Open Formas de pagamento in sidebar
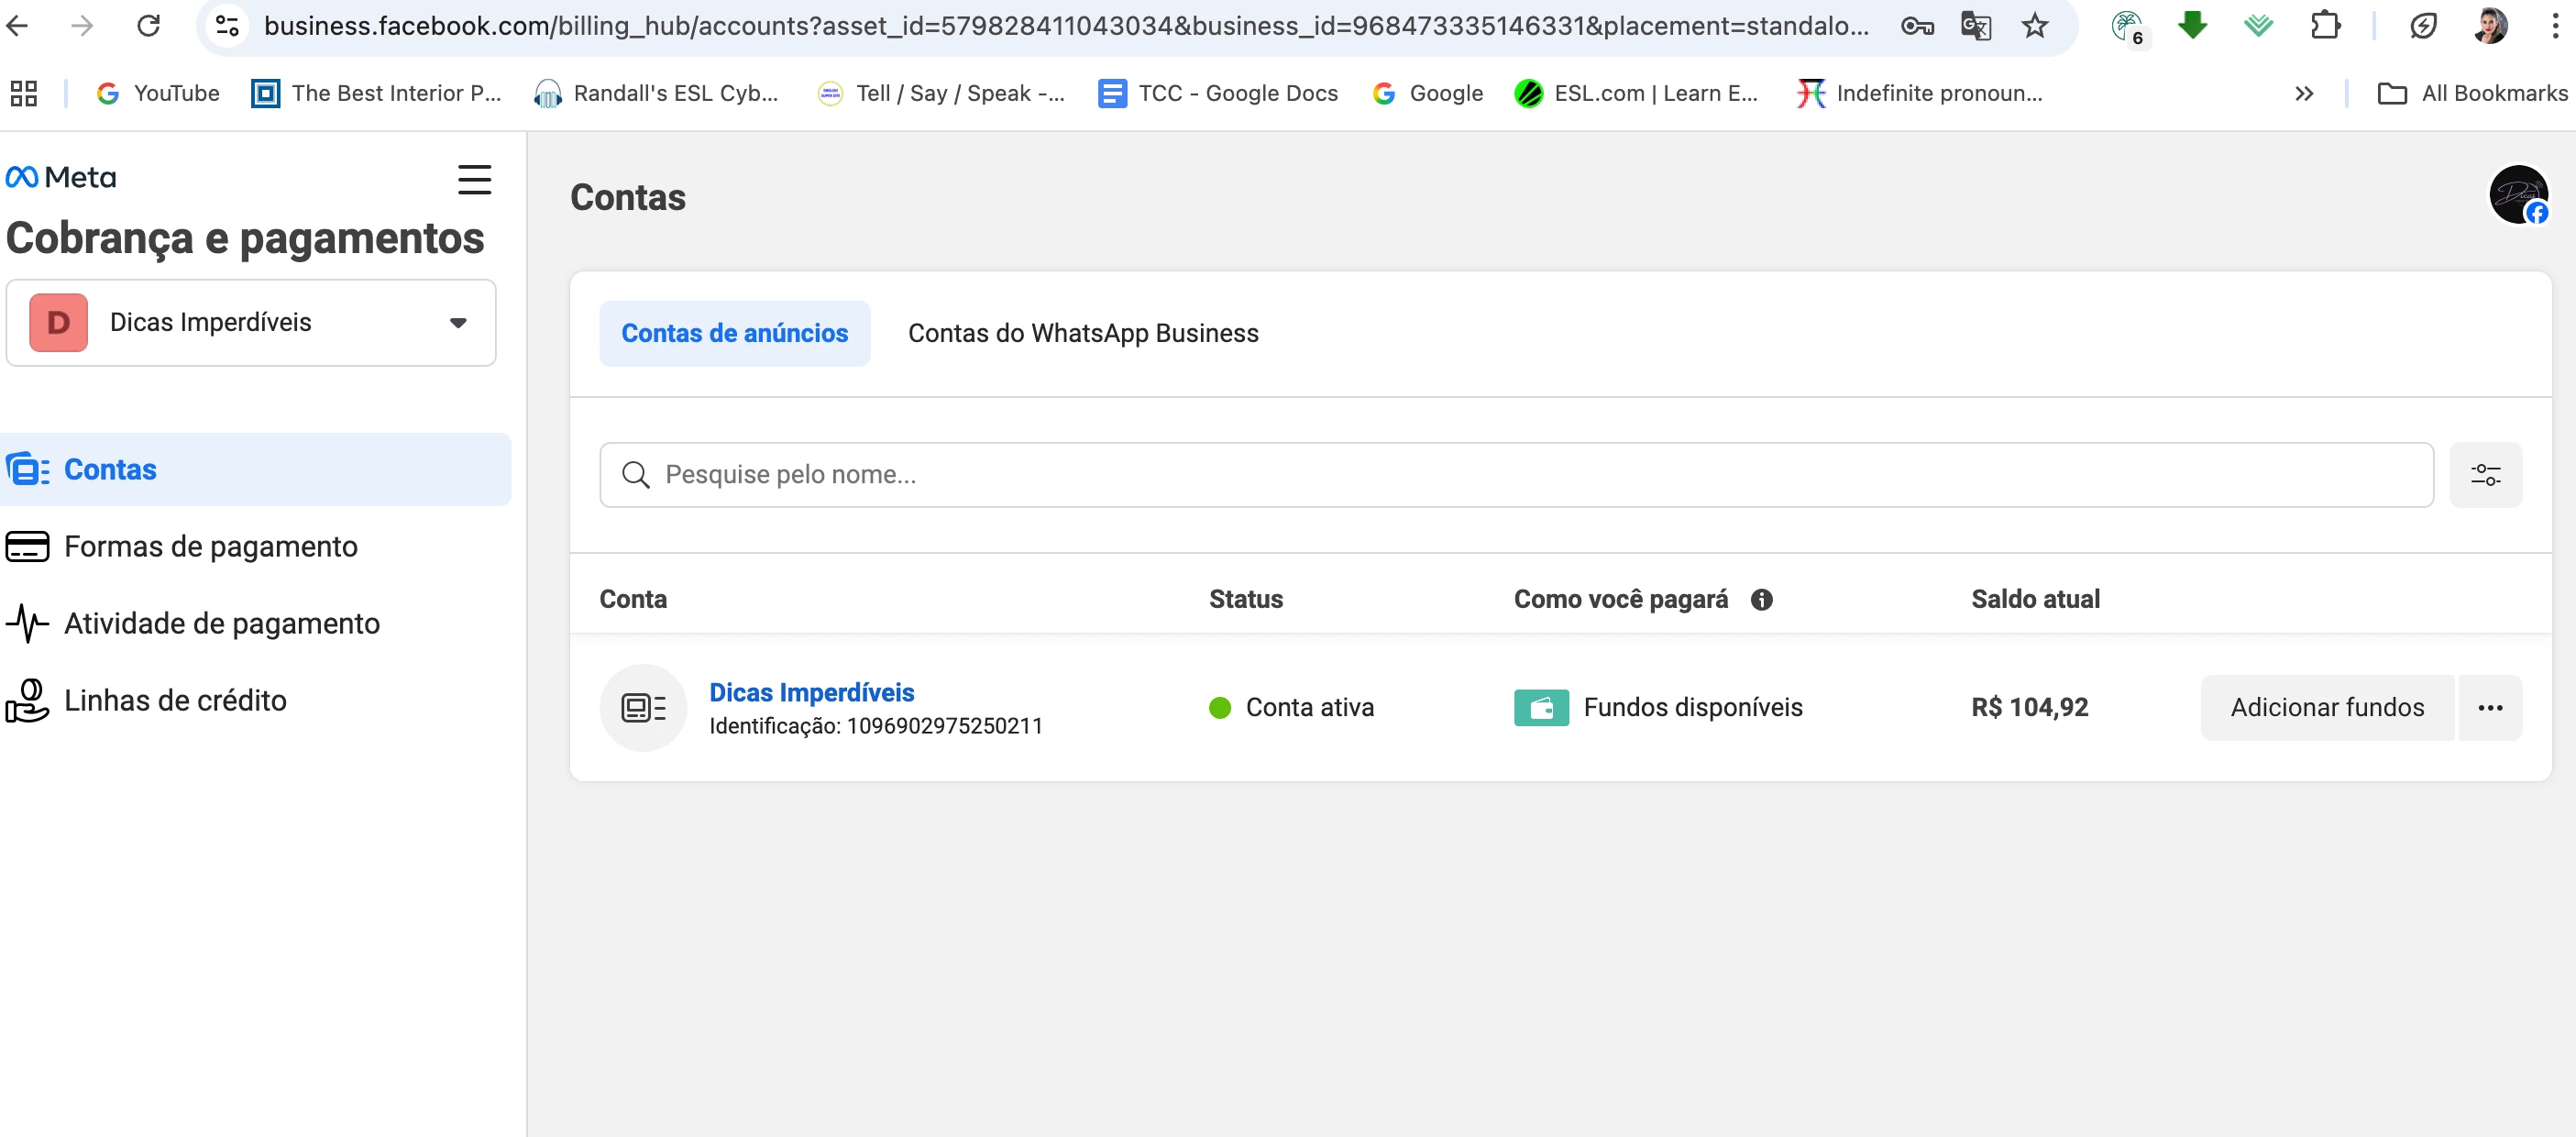Screen dimensions: 2576x1137 [210, 547]
